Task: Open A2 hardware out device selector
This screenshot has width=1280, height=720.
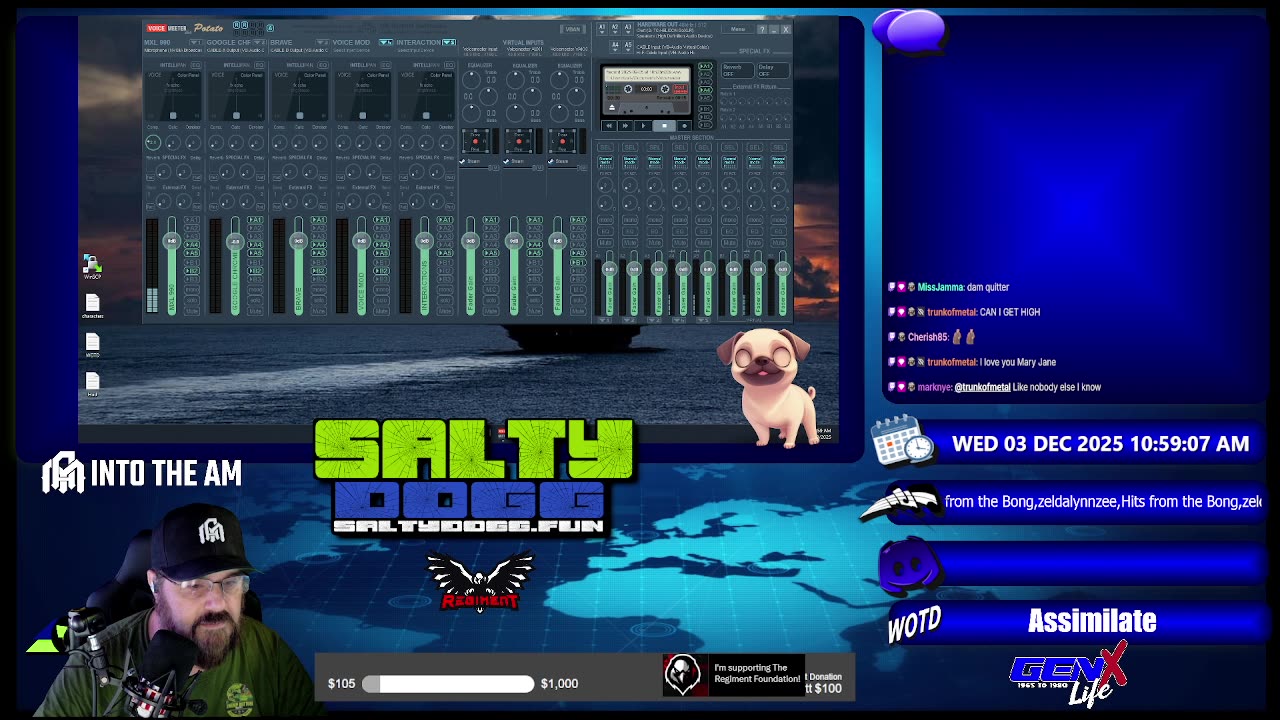Action: pos(615,29)
